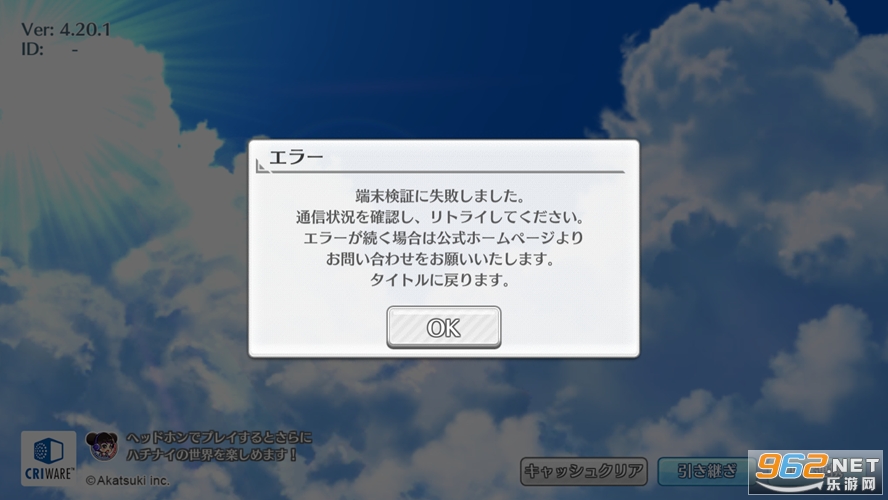Viewport: 888px width, 500px height.
Task: Click the triangle corner icon beside エラー
Action: coord(262,166)
